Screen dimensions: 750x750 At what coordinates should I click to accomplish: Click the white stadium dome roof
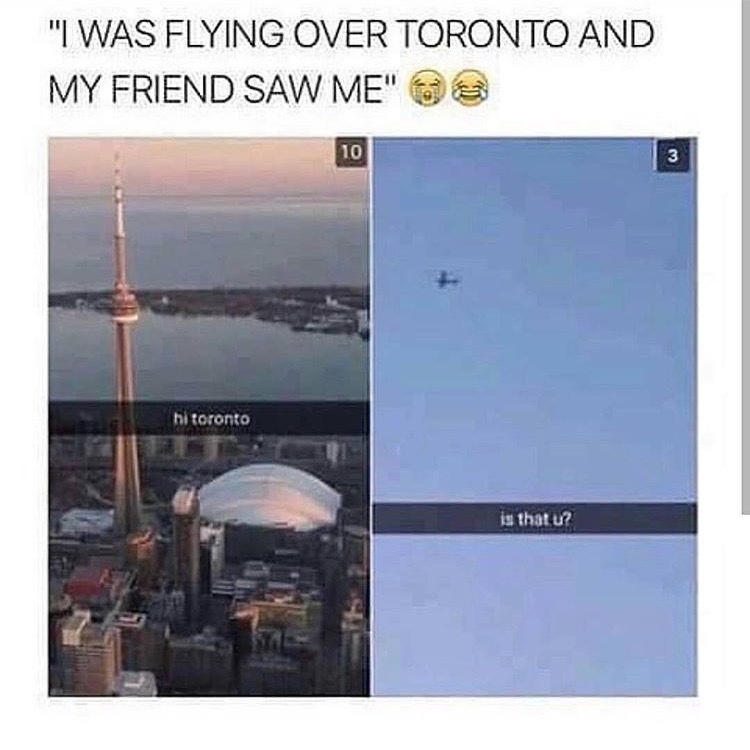click(271, 495)
